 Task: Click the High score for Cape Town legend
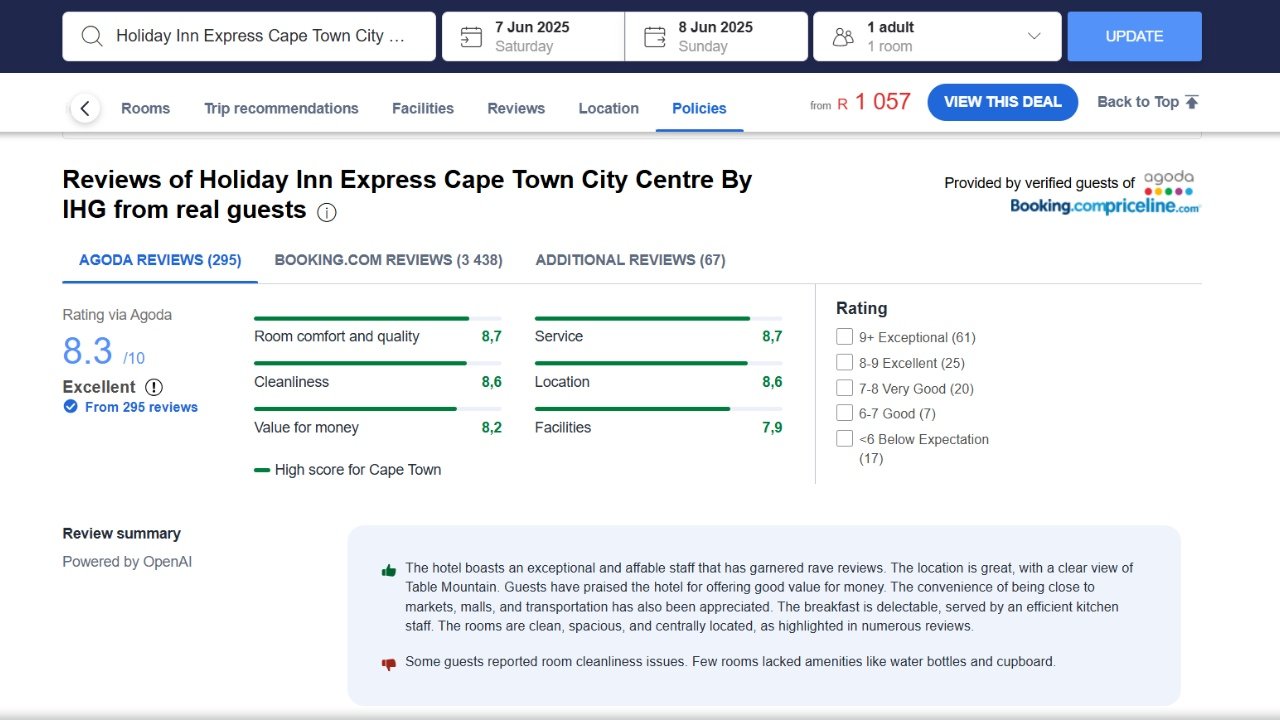(348, 470)
